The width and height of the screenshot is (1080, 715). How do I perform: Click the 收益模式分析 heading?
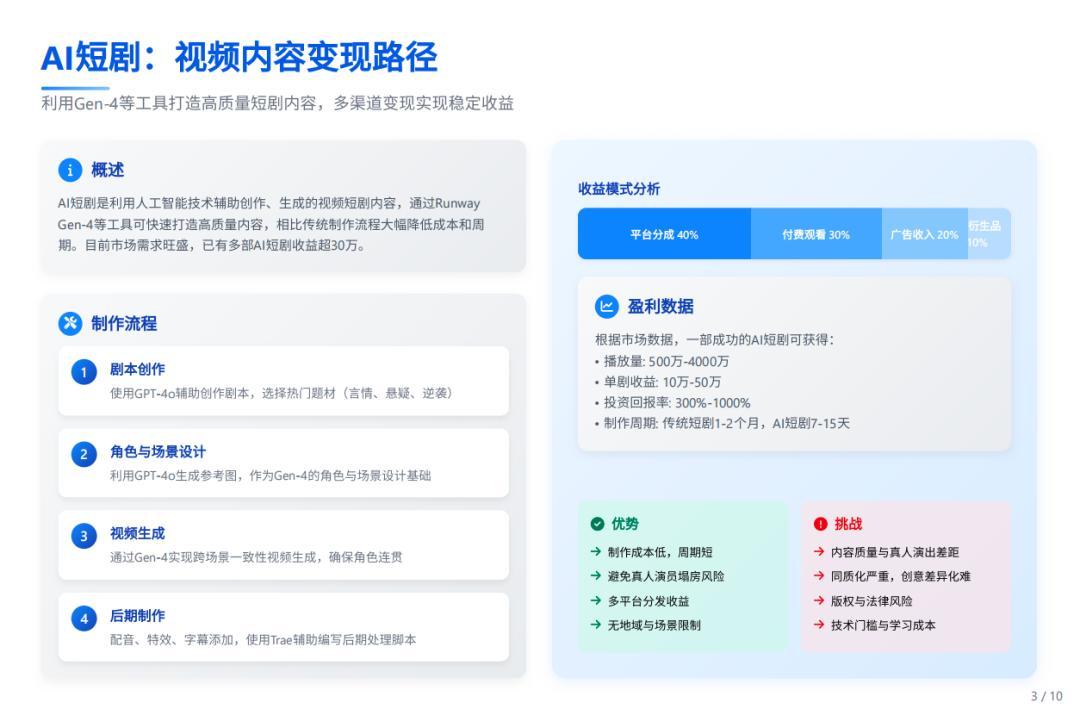pyautogui.click(x=619, y=189)
